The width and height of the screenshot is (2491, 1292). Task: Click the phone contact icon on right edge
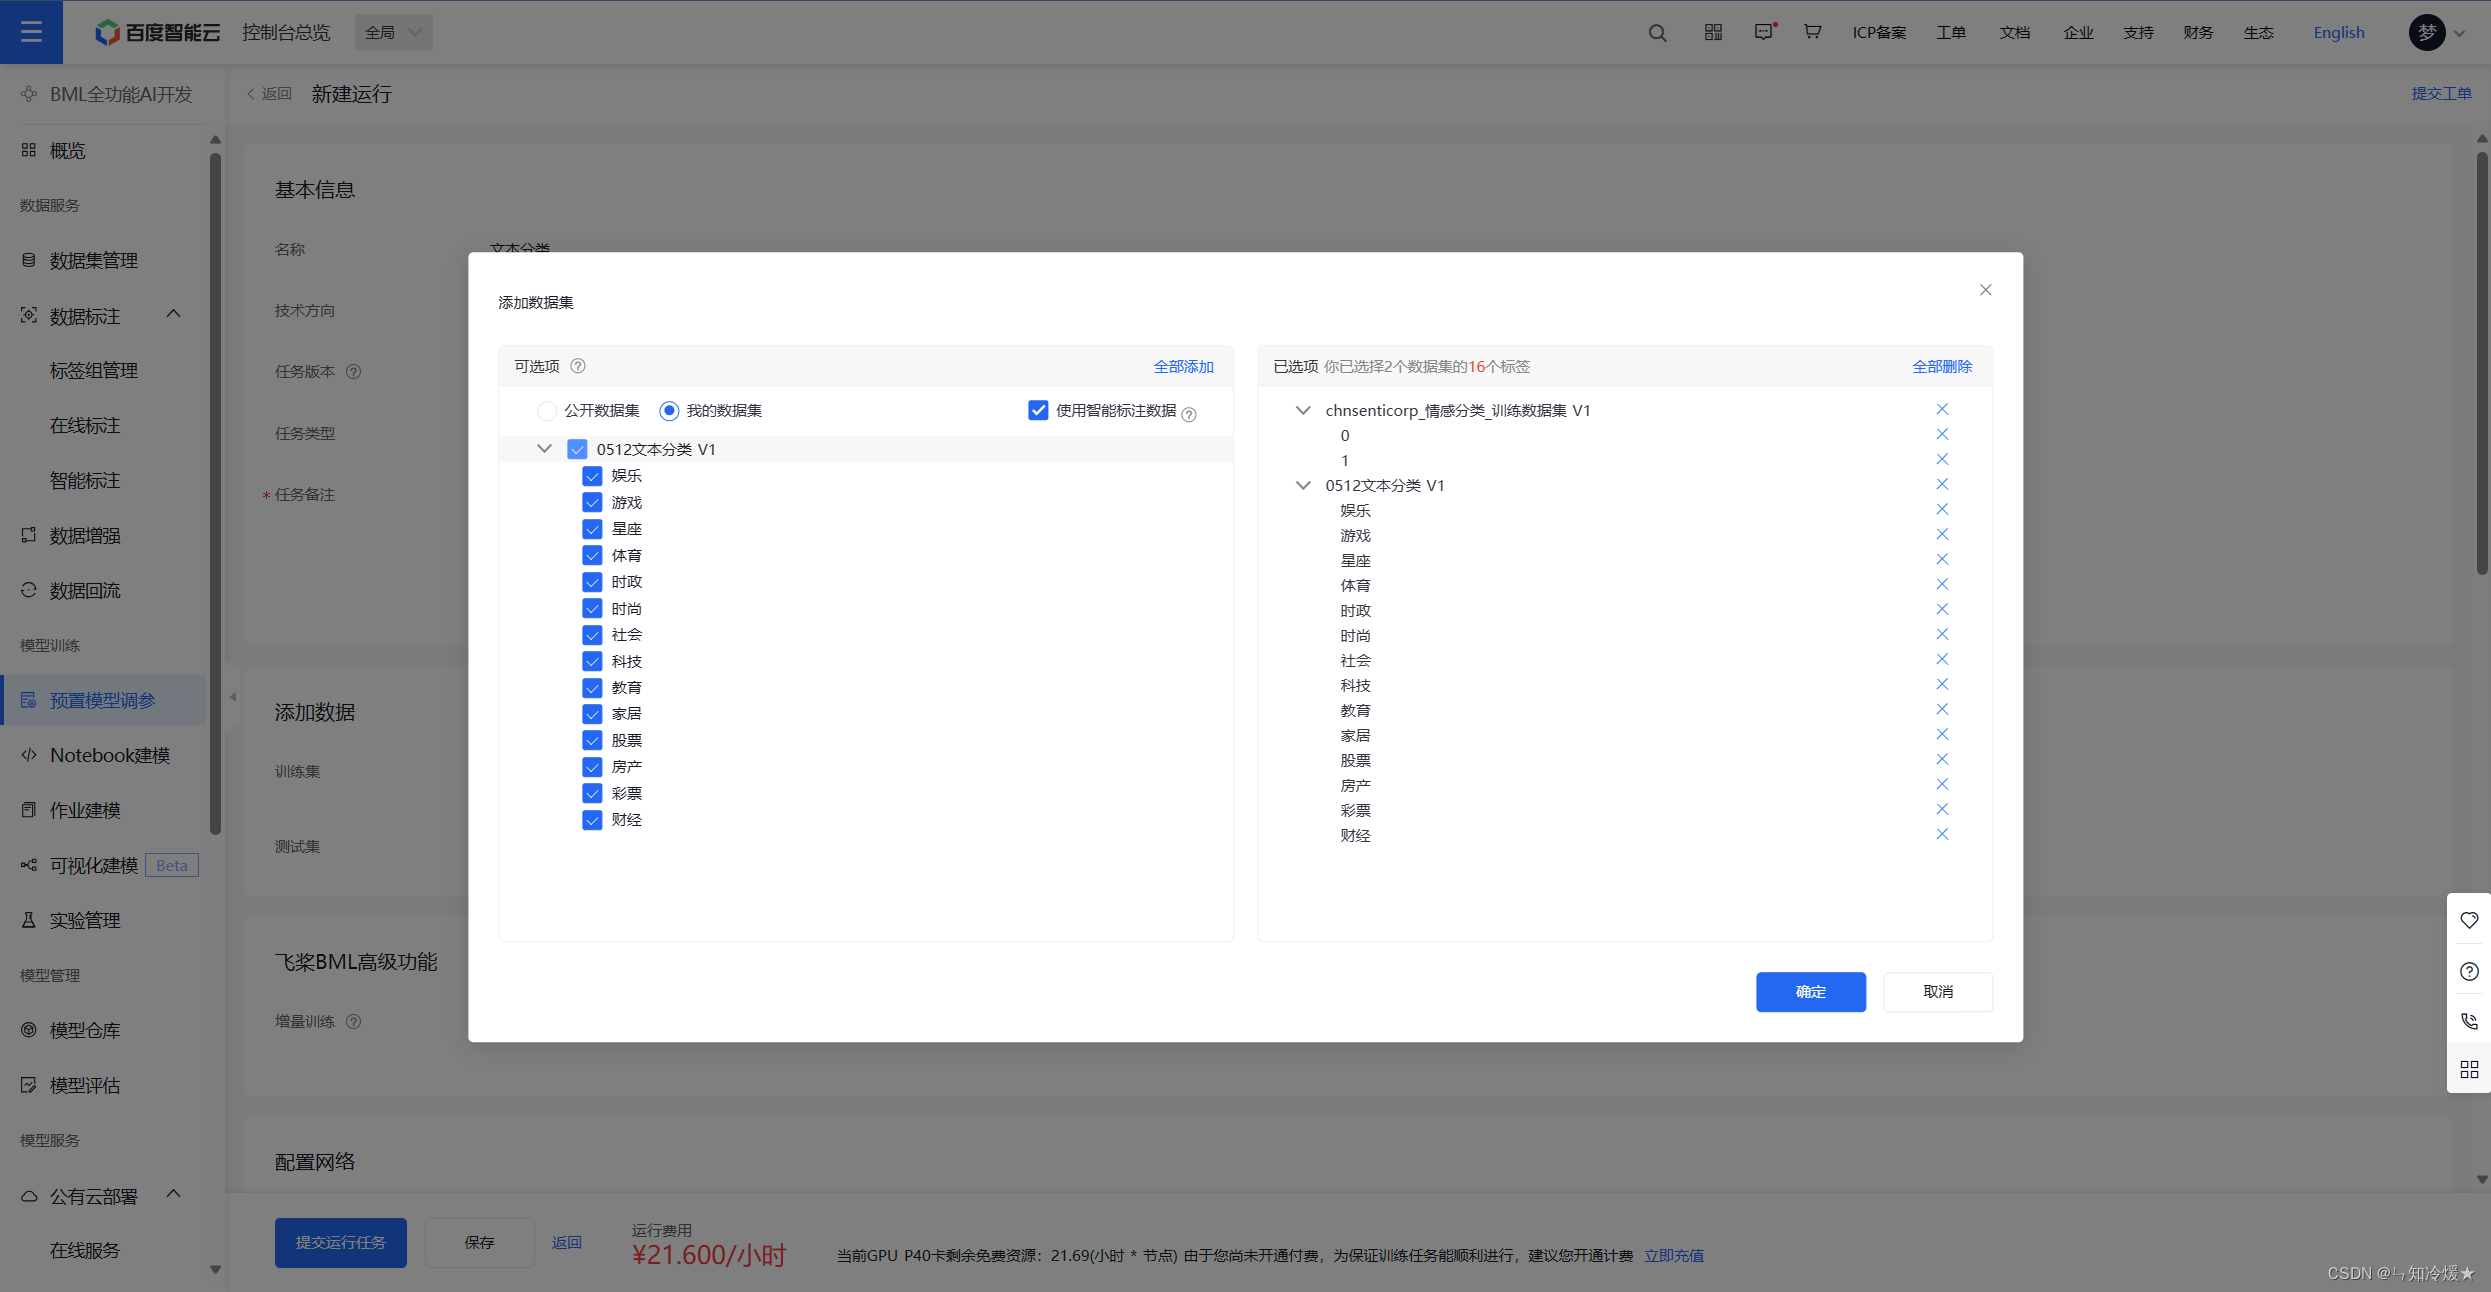[x=2469, y=1020]
